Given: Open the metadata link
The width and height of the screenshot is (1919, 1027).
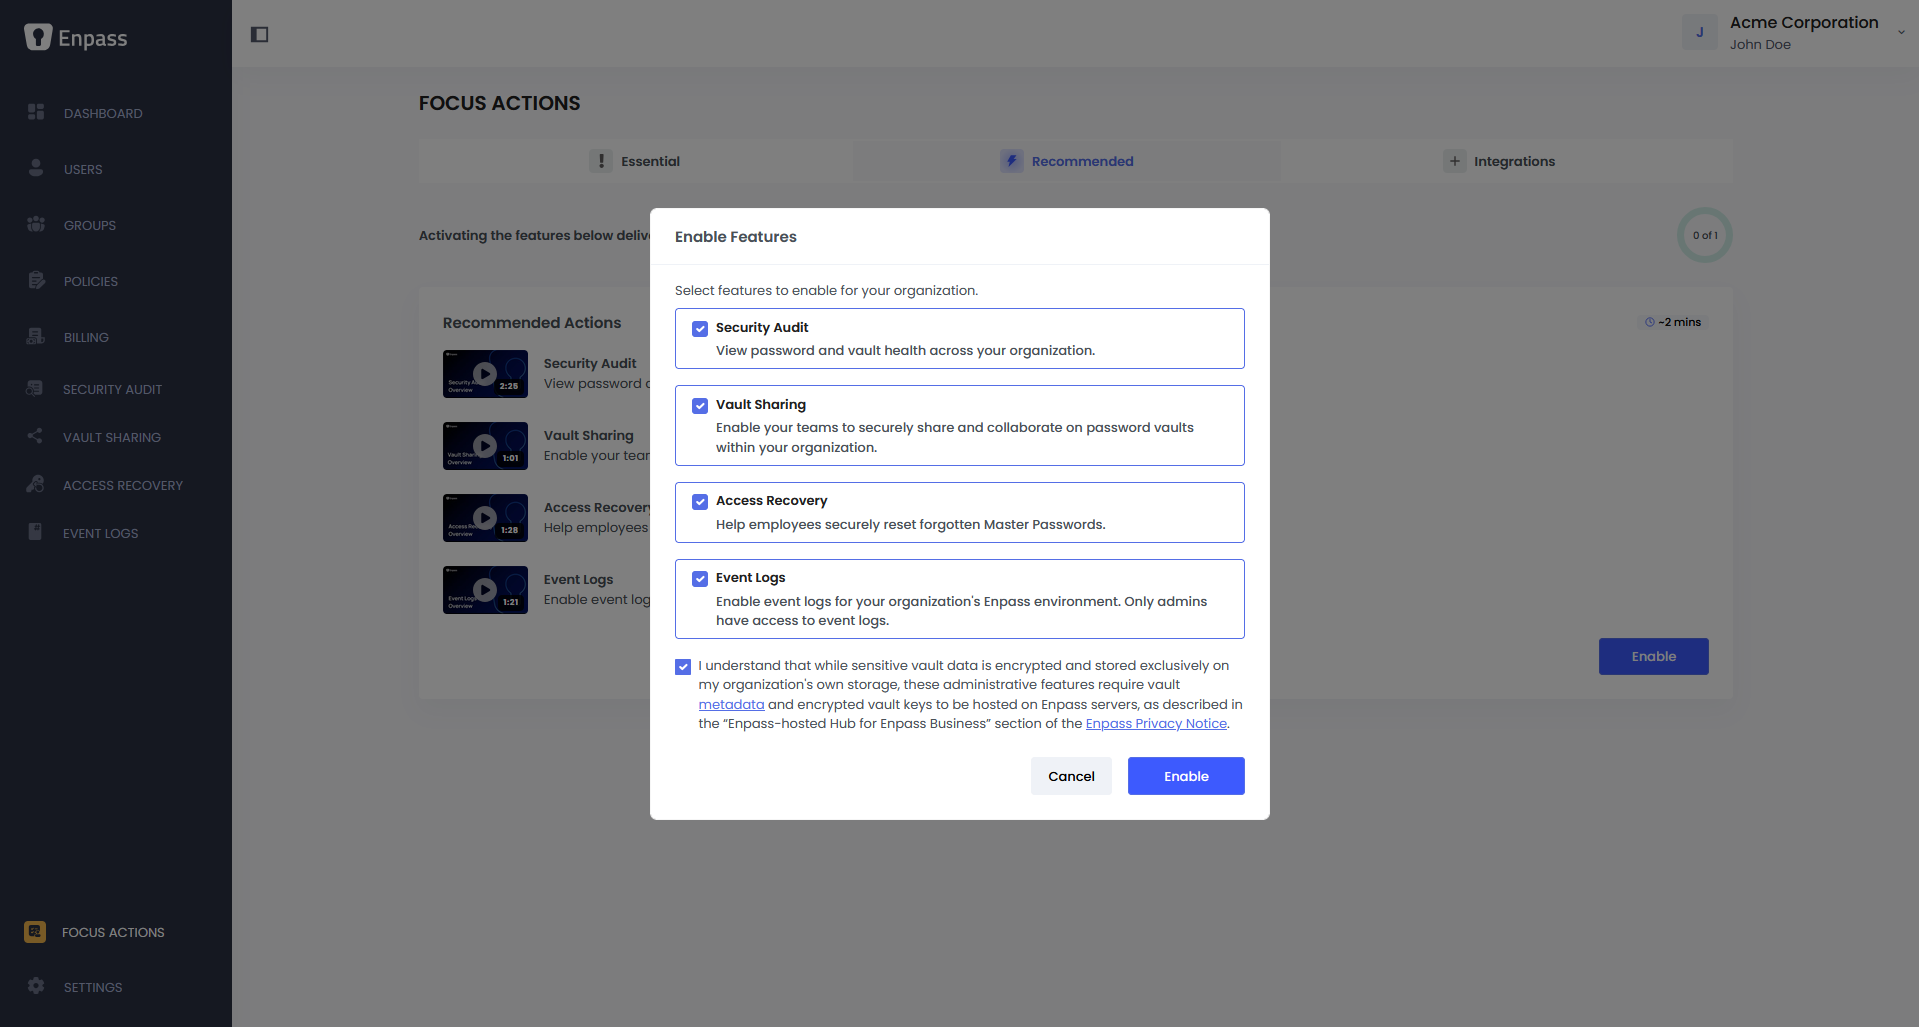Looking at the screenshot, I should [731, 704].
